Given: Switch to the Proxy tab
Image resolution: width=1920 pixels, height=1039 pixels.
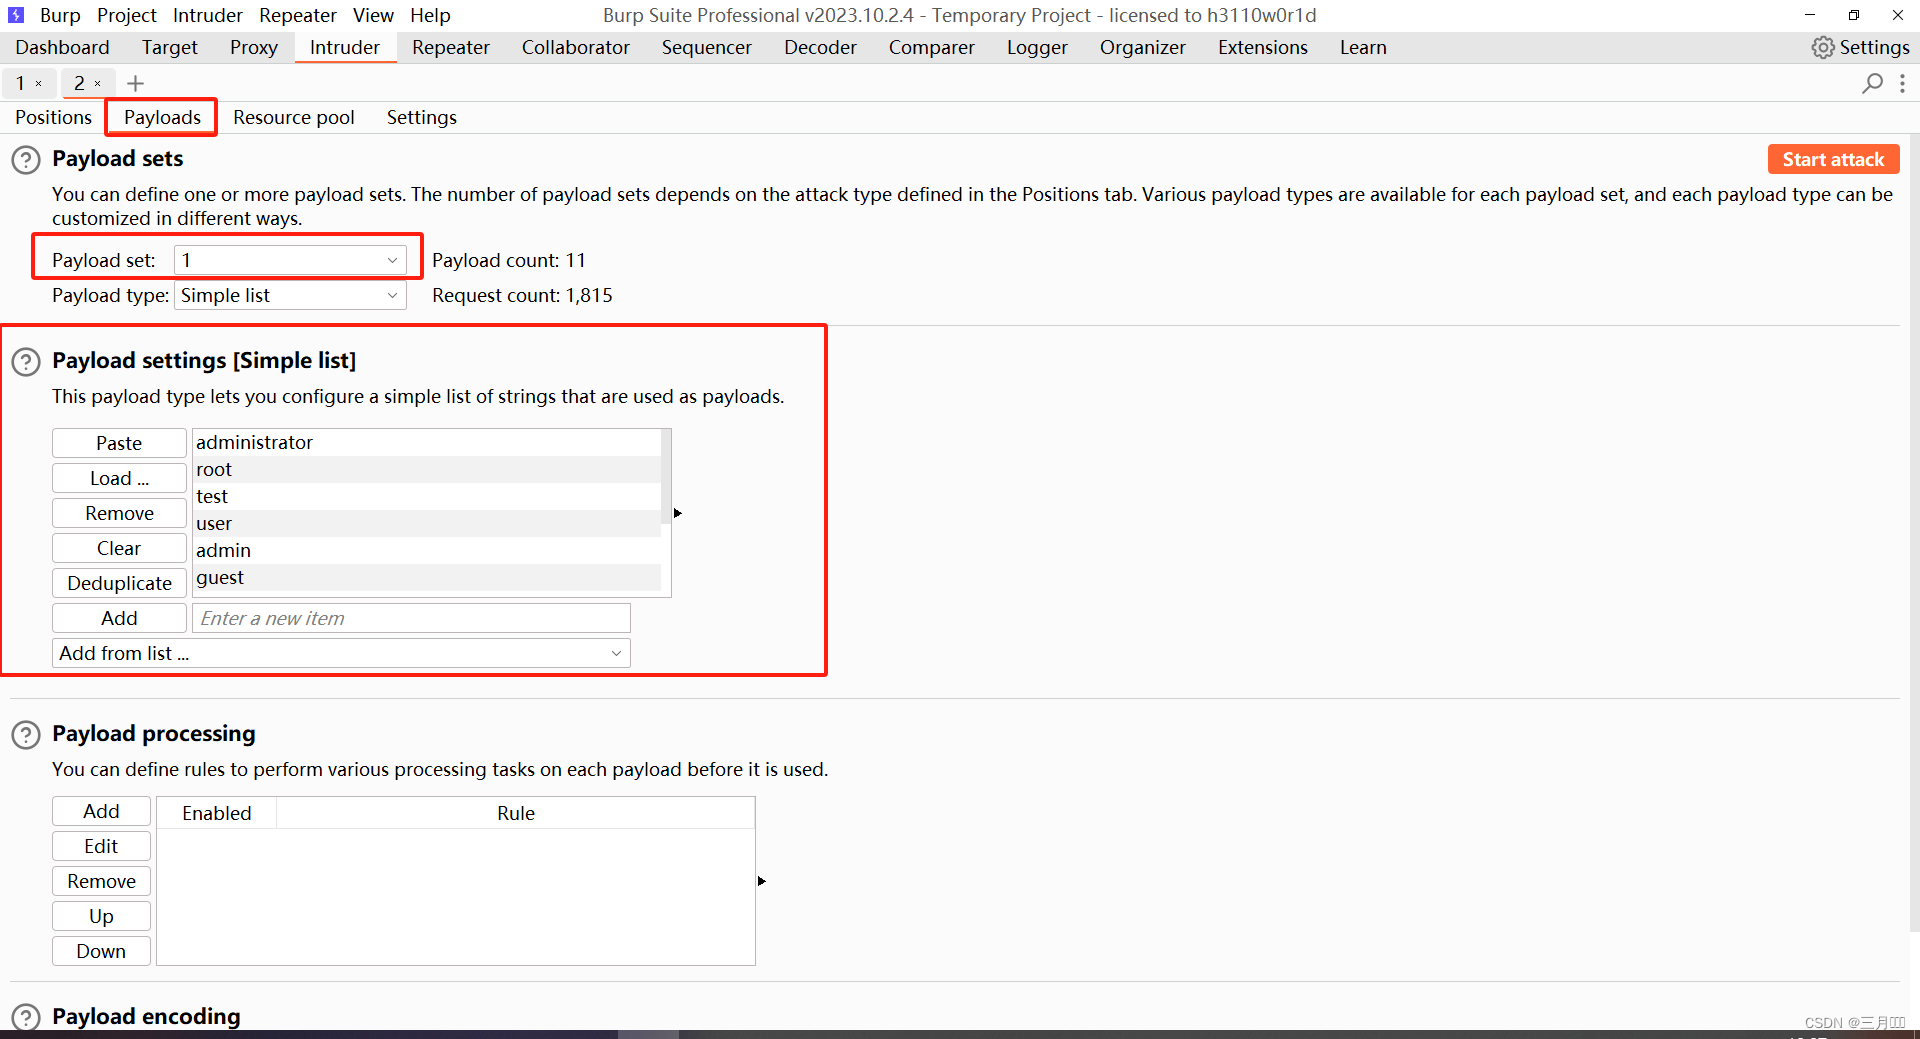Looking at the screenshot, I should click(254, 47).
